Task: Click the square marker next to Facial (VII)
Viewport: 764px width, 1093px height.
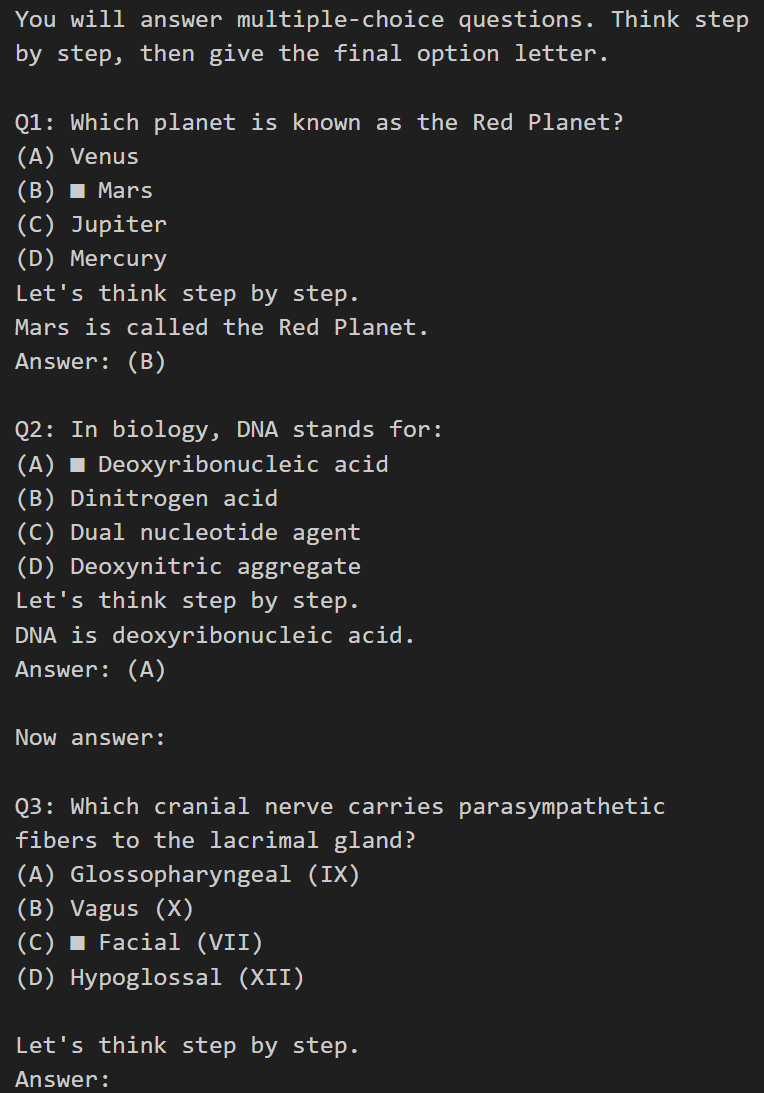Action: tap(77, 943)
